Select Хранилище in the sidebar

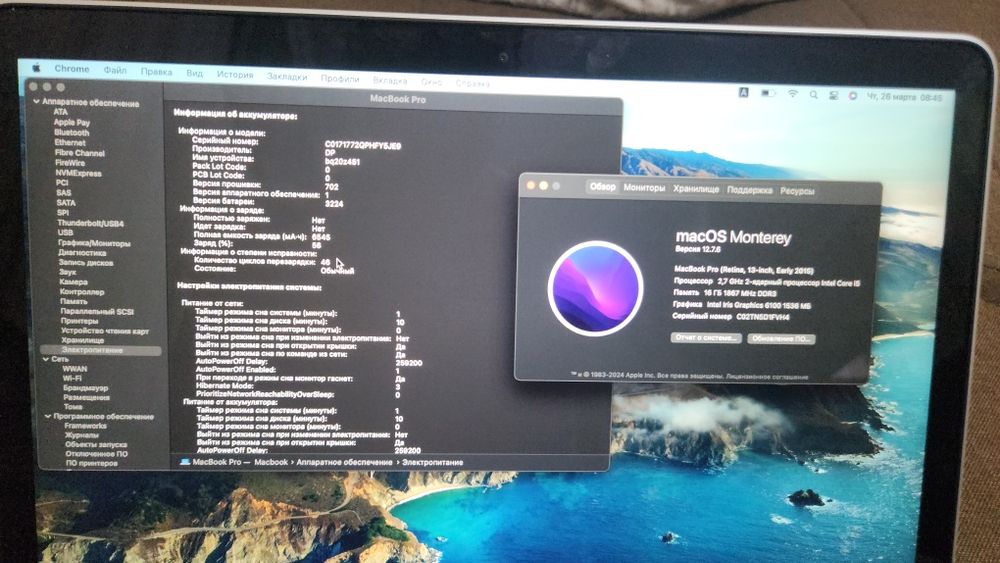pos(82,340)
